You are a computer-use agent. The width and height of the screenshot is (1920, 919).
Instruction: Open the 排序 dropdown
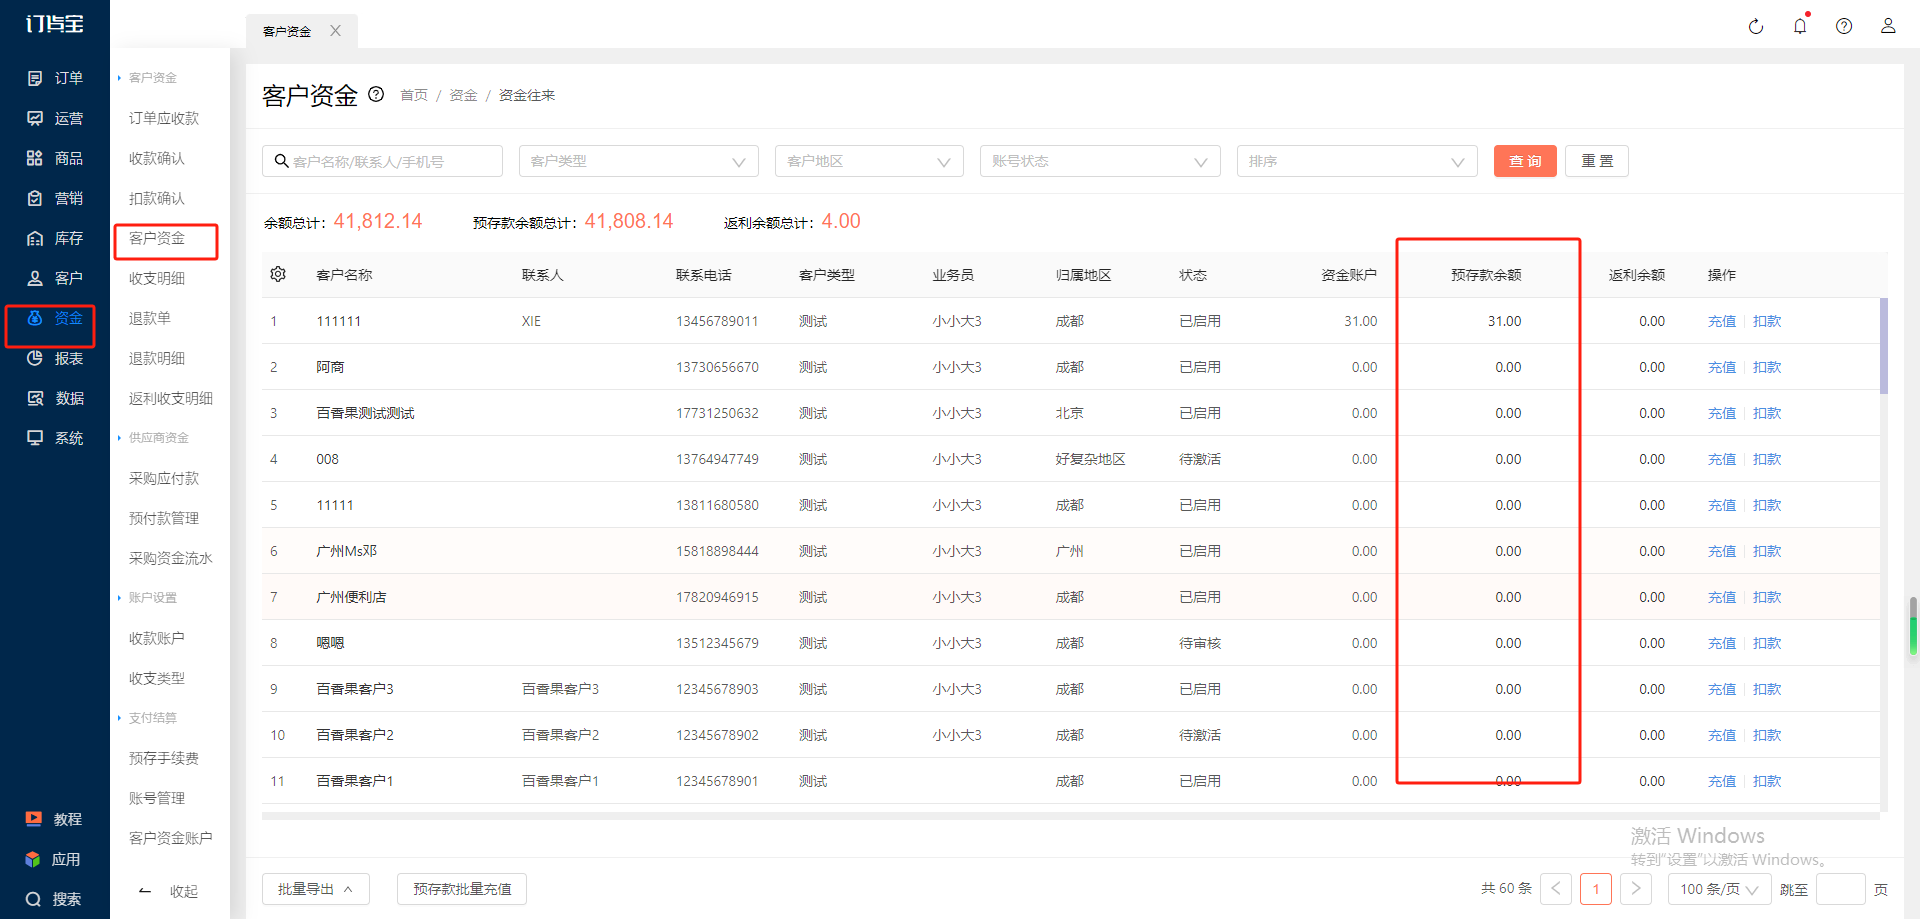click(x=1357, y=161)
